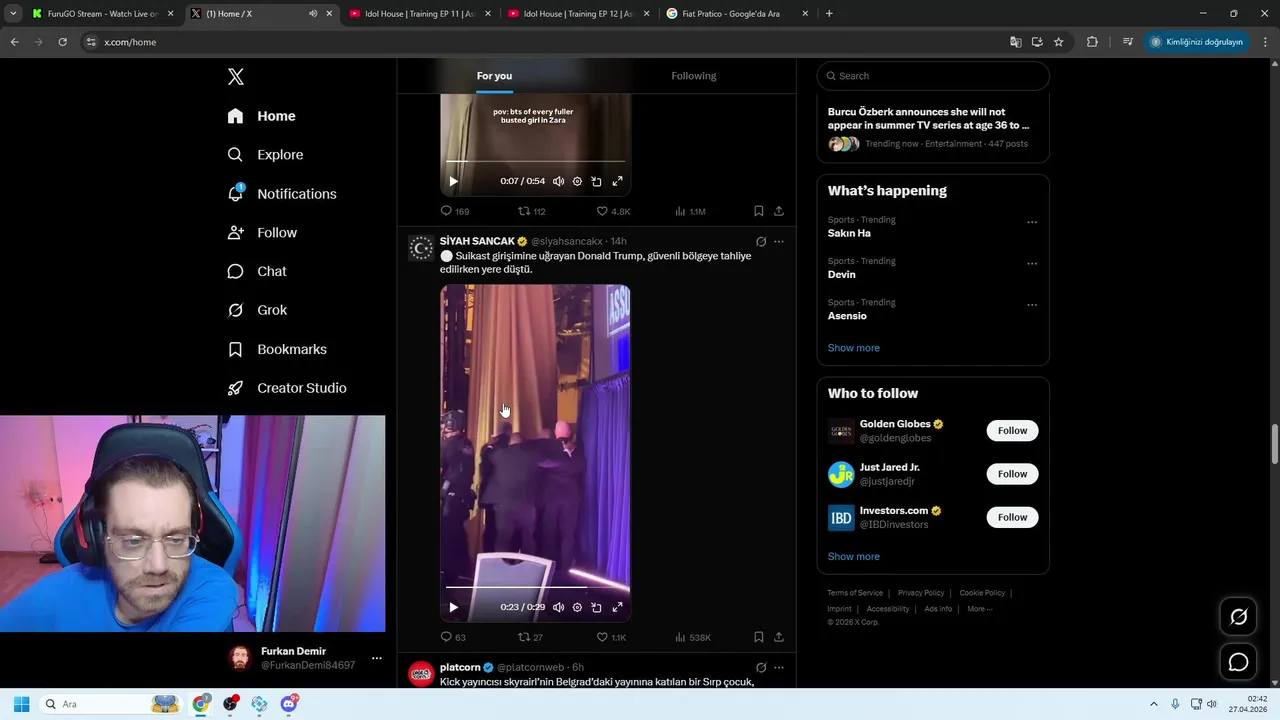The width and height of the screenshot is (1280, 720).
Task: Follow Golden Globes
Action: [1012, 431]
